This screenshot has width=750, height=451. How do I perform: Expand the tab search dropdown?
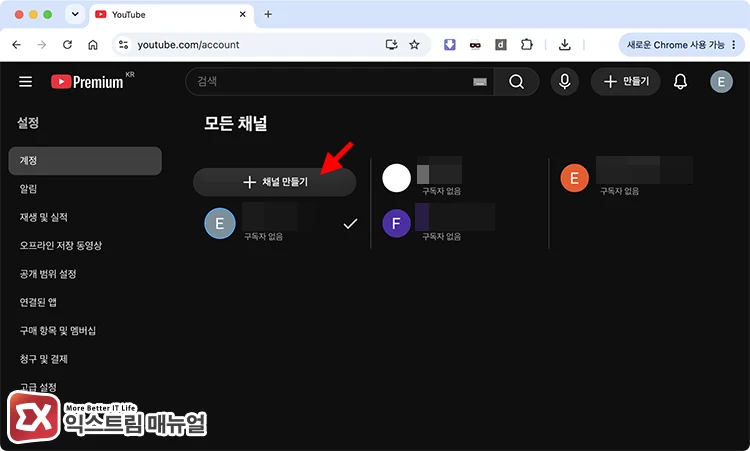75,14
